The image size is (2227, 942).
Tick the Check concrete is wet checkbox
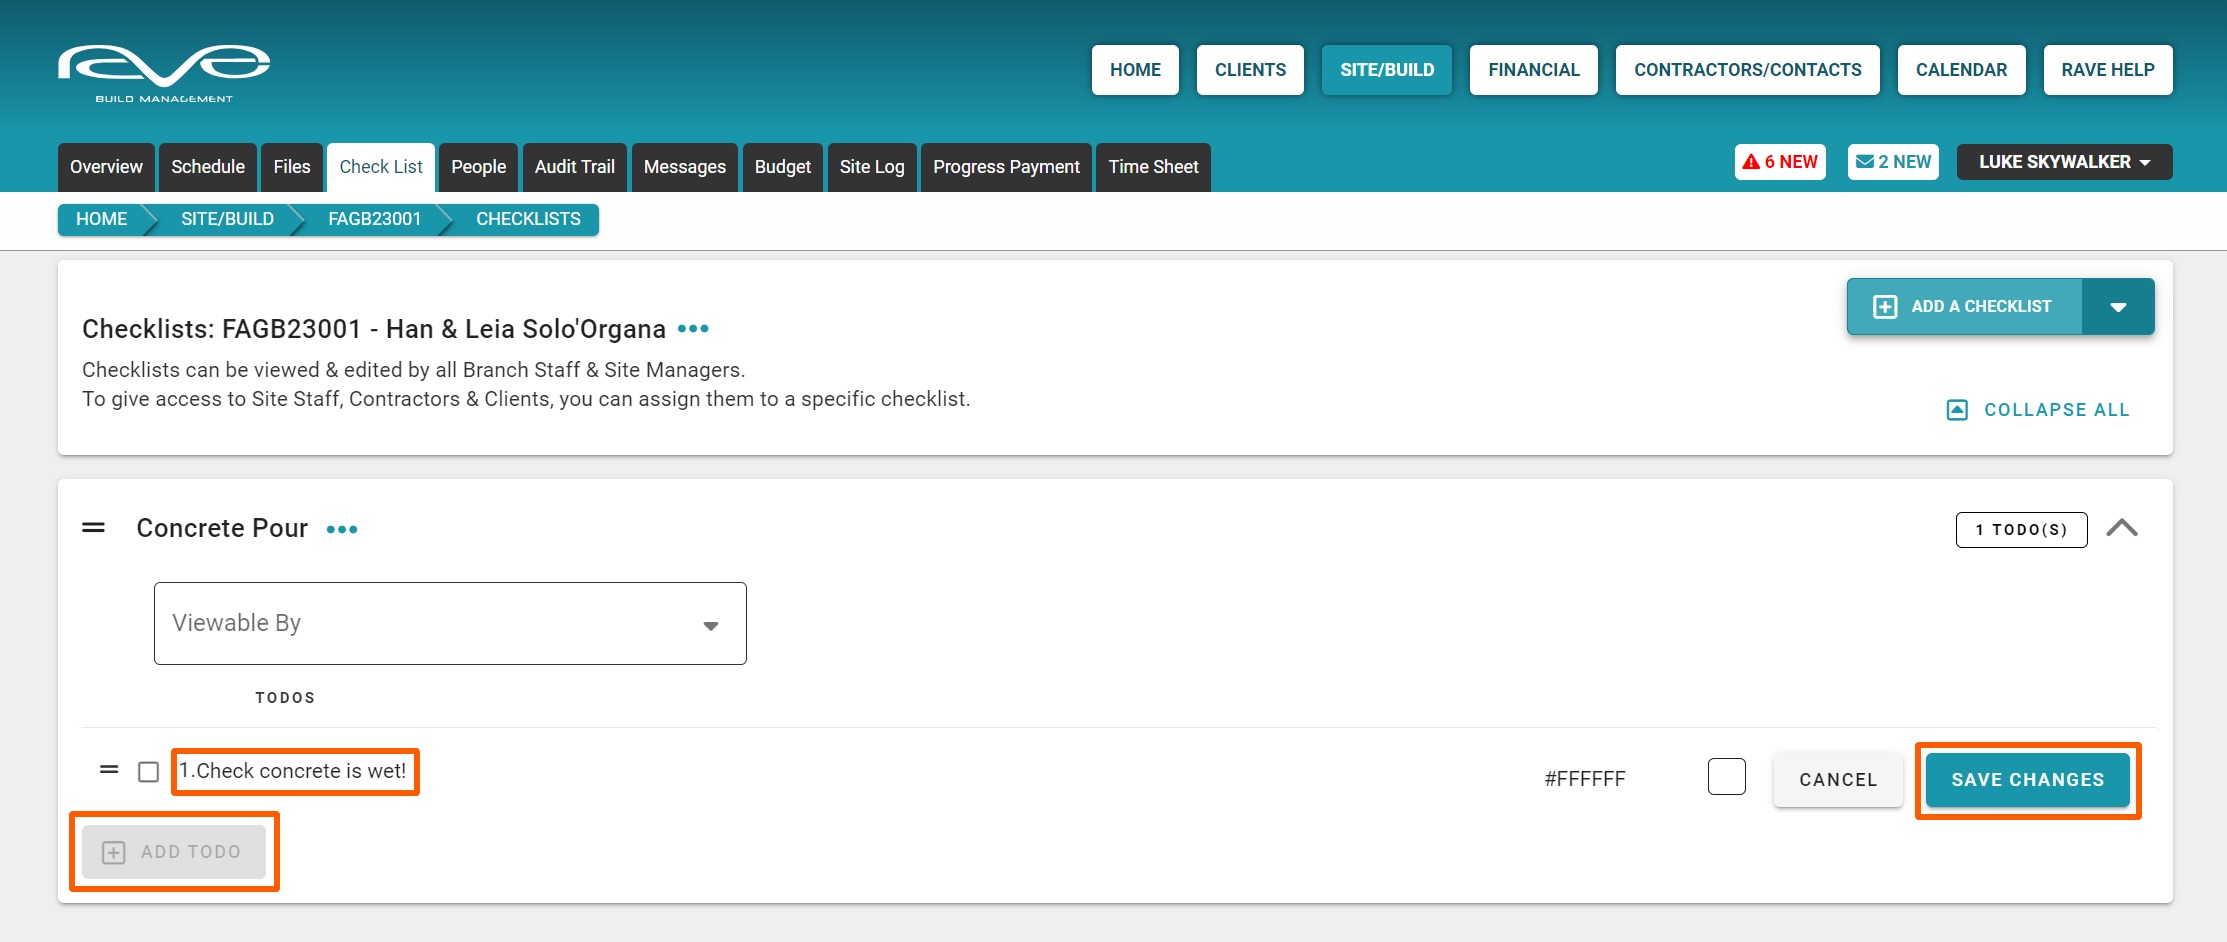click(149, 772)
